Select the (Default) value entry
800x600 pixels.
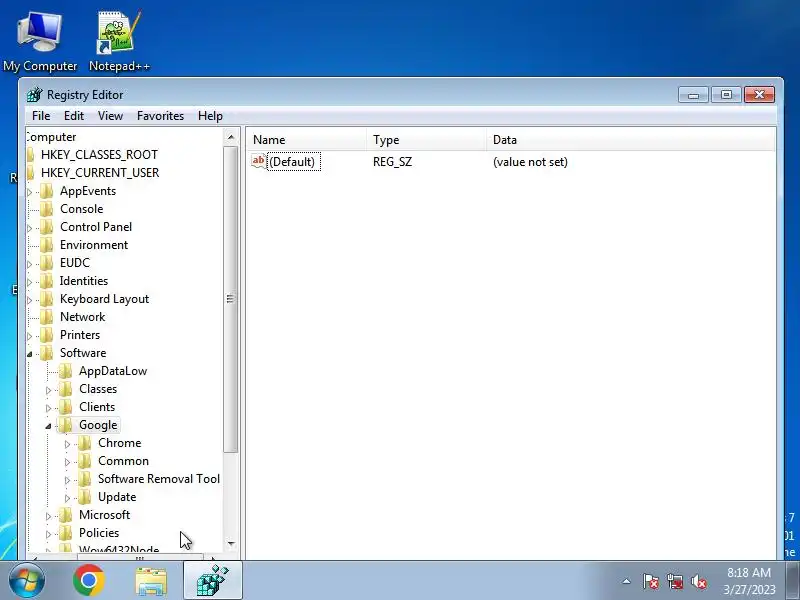point(294,162)
